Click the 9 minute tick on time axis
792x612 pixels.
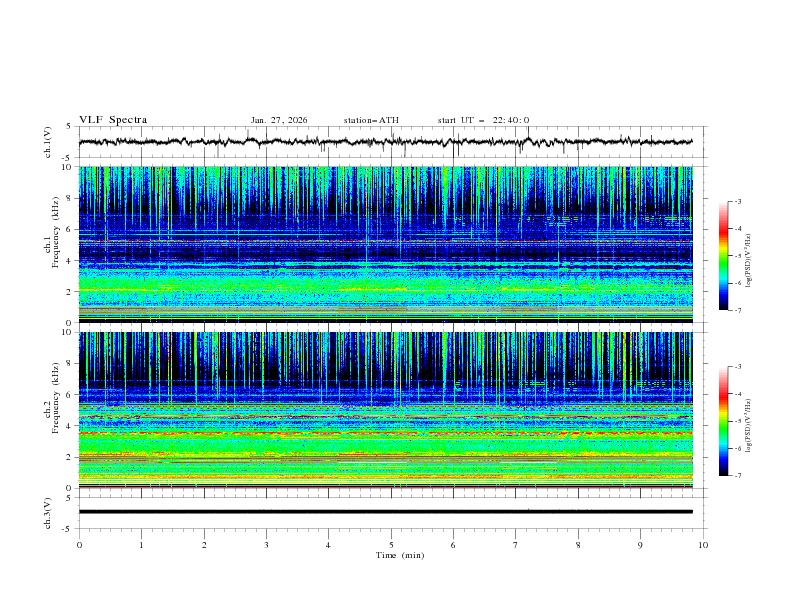coord(640,545)
